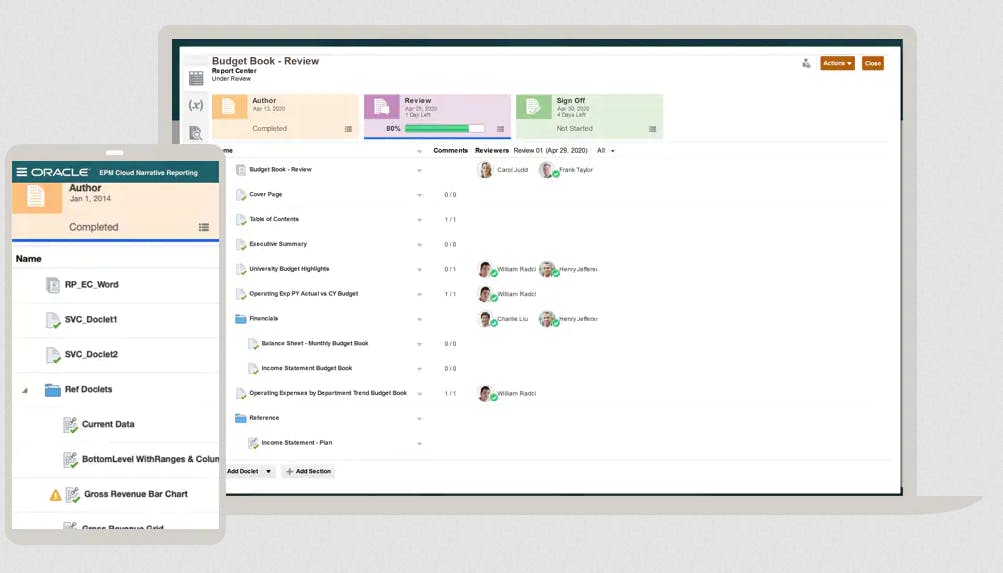Open the Sign Off phase details list icon
Viewport: 1003px width, 573px height.
coord(652,129)
